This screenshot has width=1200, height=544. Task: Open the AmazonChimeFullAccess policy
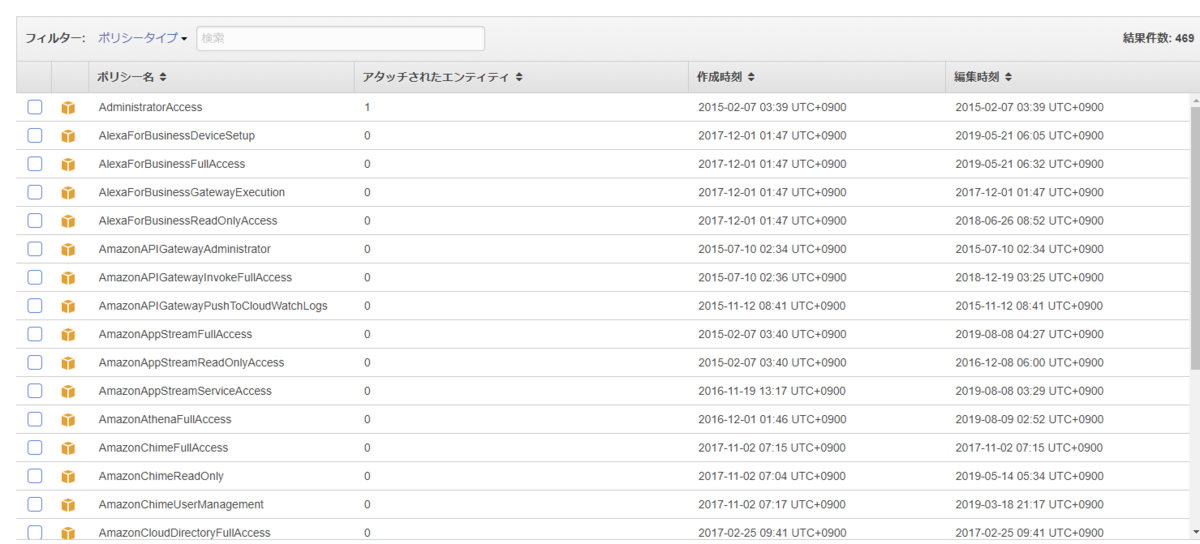coord(163,448)
